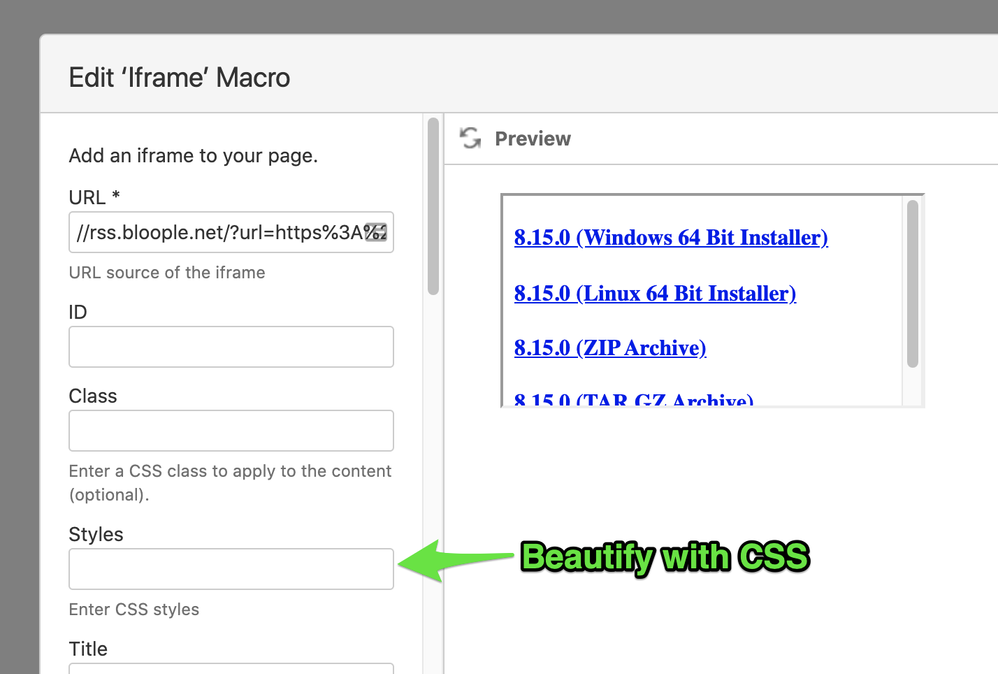
Task: Click the Title input field
Action: 231,668
